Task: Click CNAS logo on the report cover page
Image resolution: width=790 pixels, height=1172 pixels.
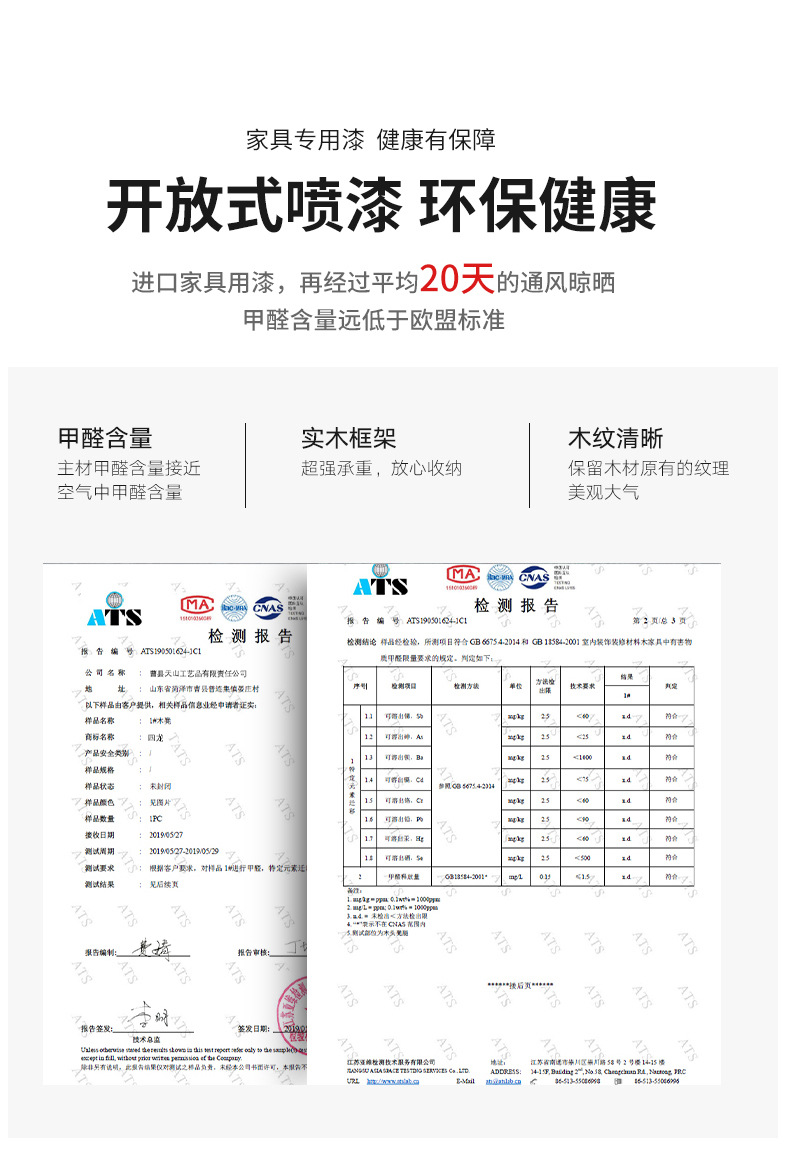Action: point(268,608)
